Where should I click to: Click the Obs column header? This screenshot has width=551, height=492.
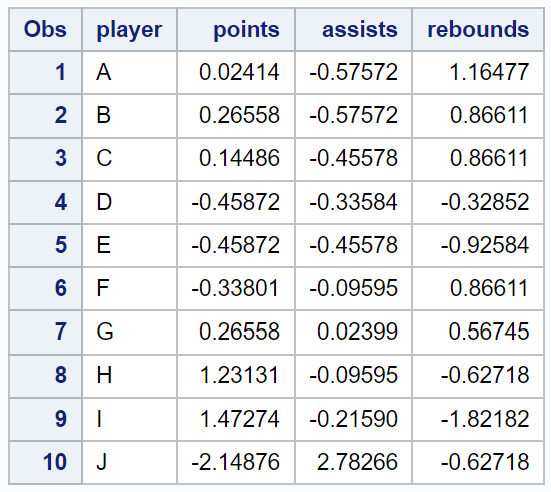pos(45,30)
